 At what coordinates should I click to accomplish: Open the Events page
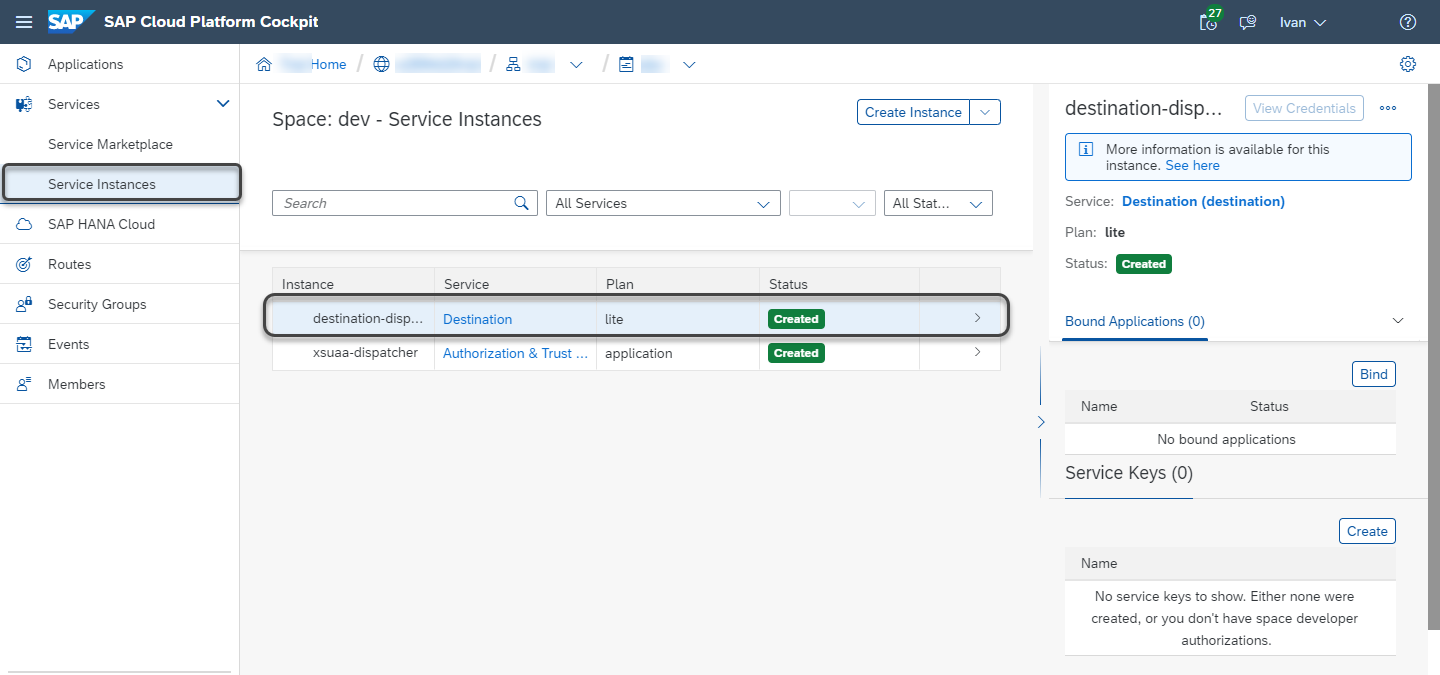pos(68,344)
